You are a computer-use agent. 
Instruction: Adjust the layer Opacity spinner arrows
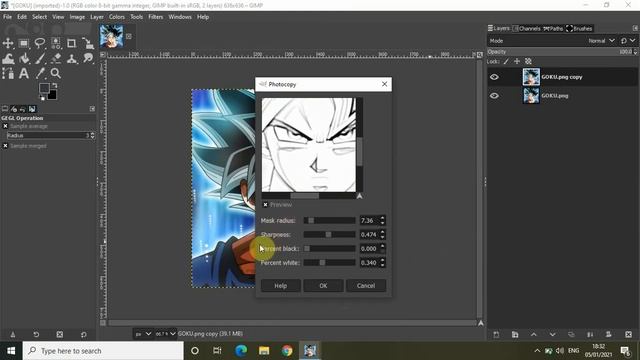[x=635, y=52]
